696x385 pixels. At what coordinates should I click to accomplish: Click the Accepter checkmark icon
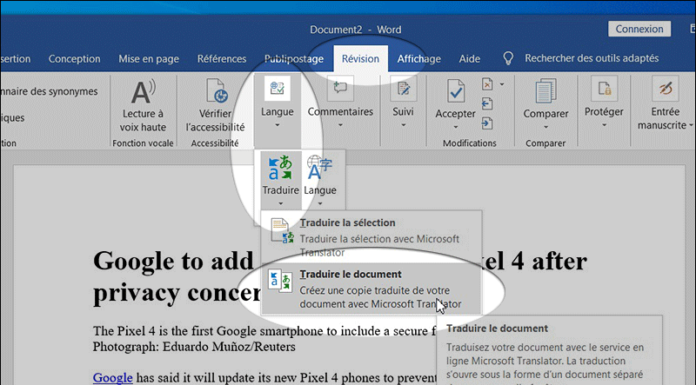point(455,91)
